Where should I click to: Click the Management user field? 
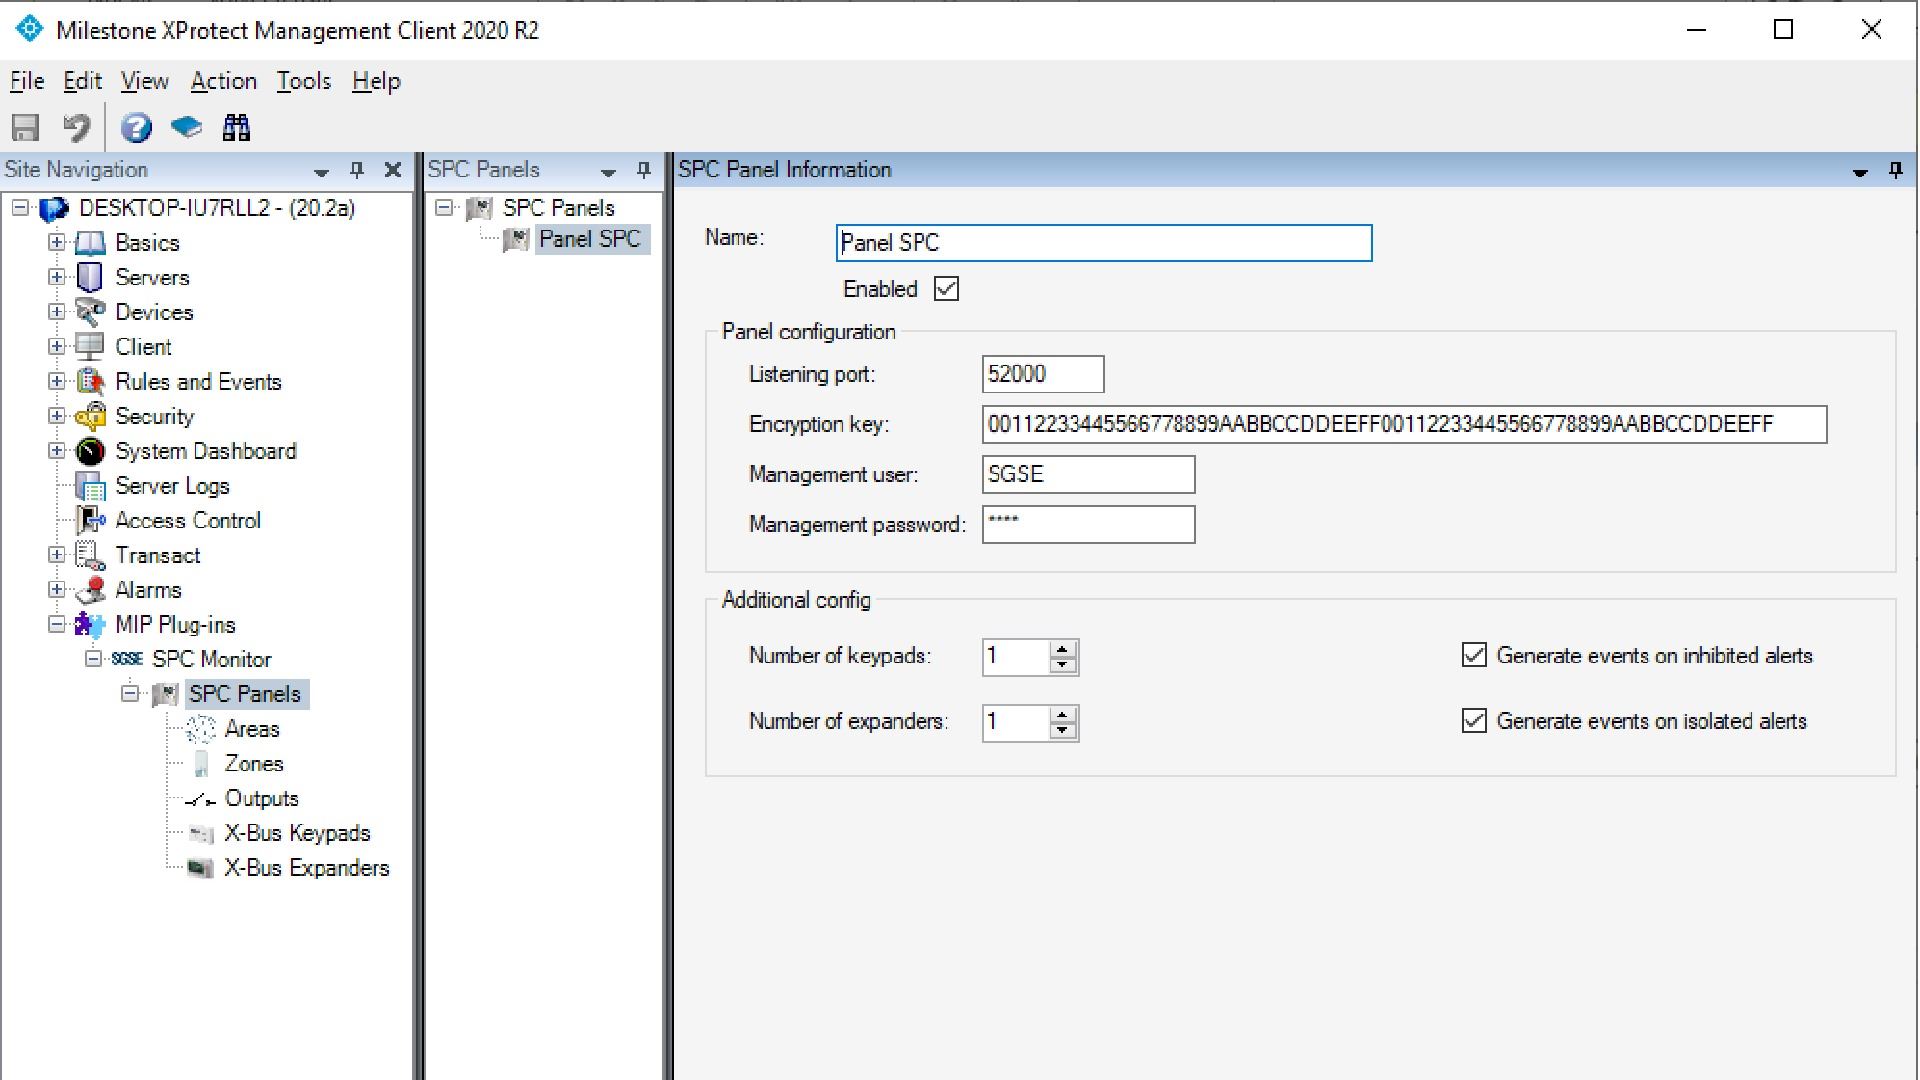tap(1088, 474)
